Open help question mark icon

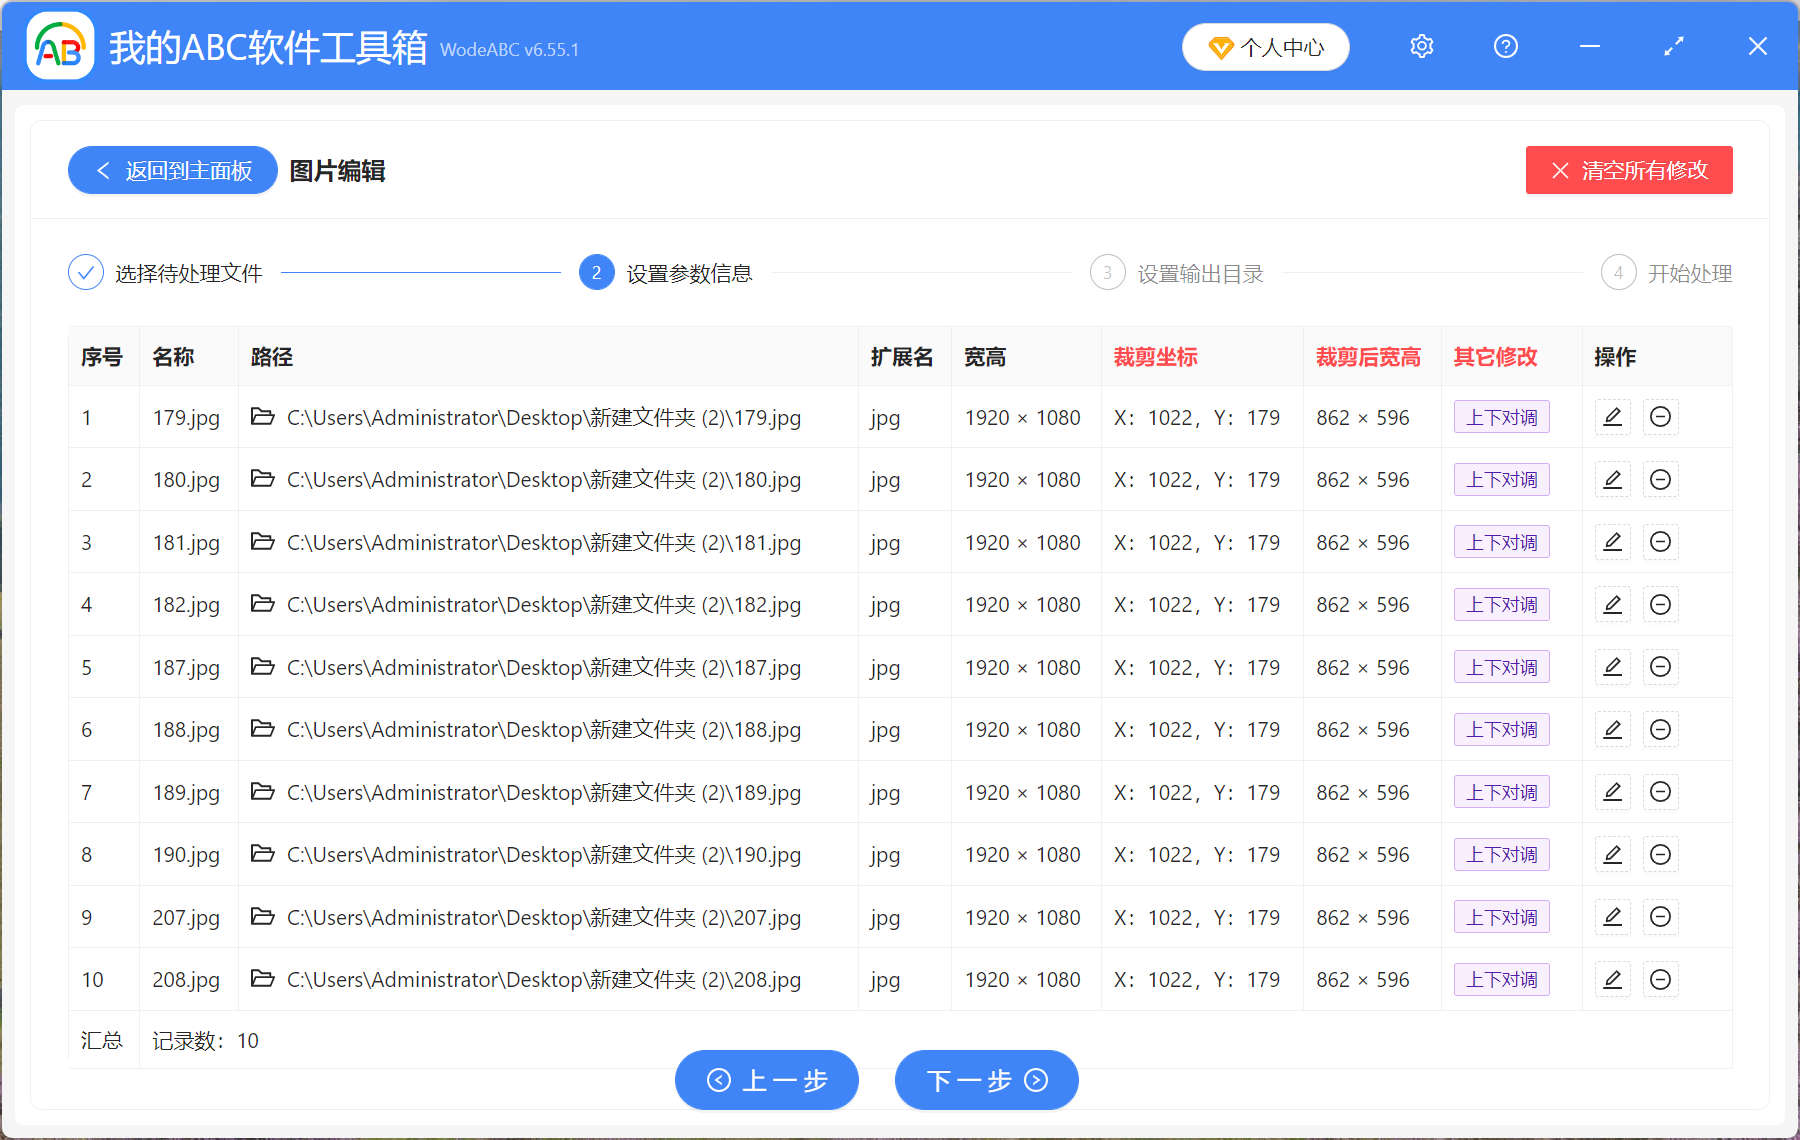pos(1505,47)
